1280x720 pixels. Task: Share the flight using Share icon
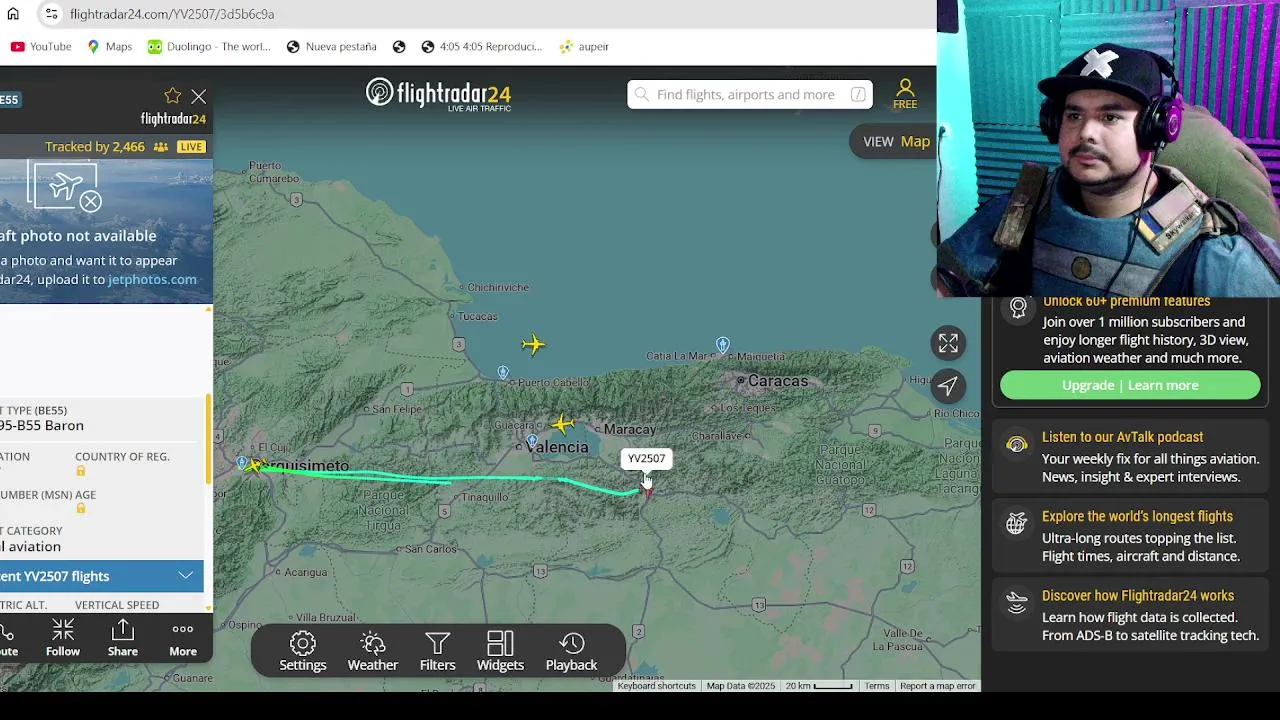123,638
